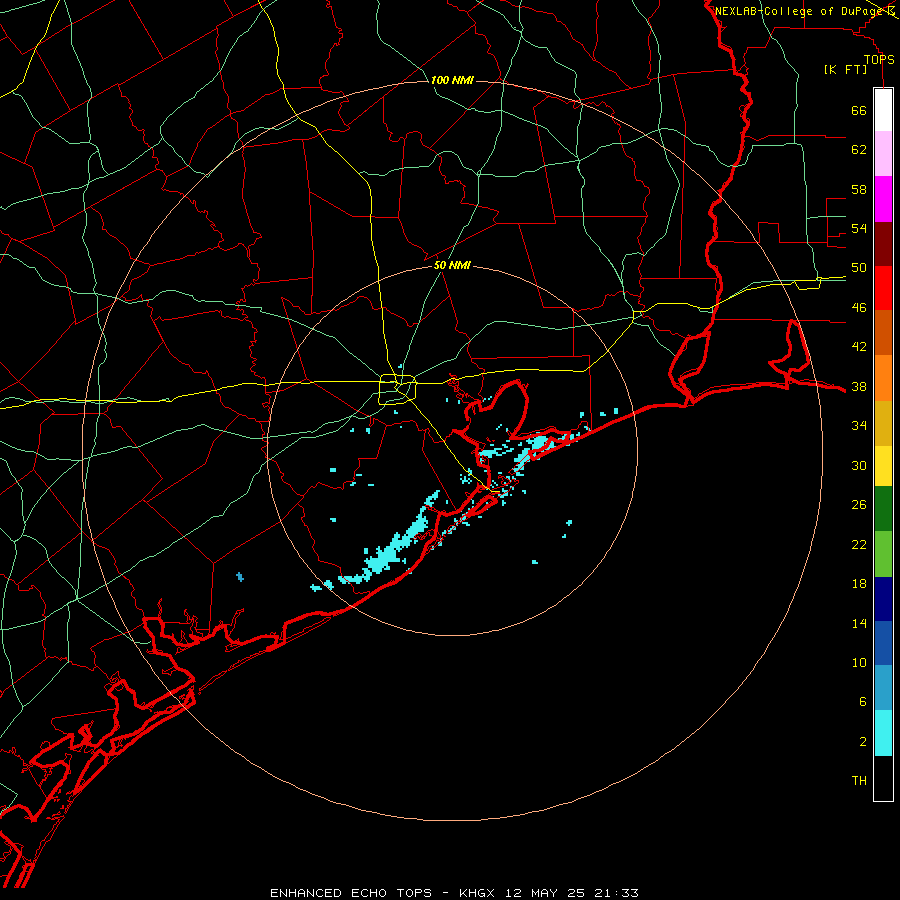
Task: Click the NEXLAB-College of DuPage text
Action: pos(800,11)
